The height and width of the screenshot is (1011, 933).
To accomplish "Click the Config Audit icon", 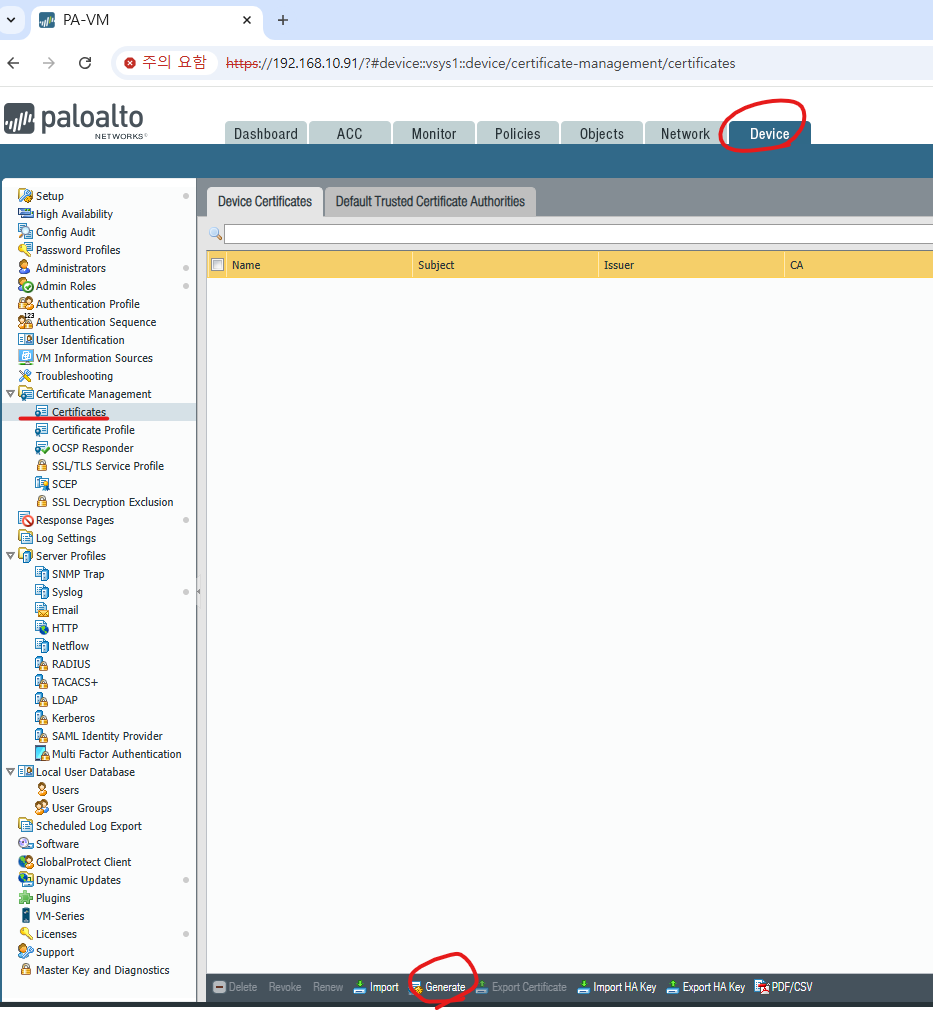I will pos(25,231).
